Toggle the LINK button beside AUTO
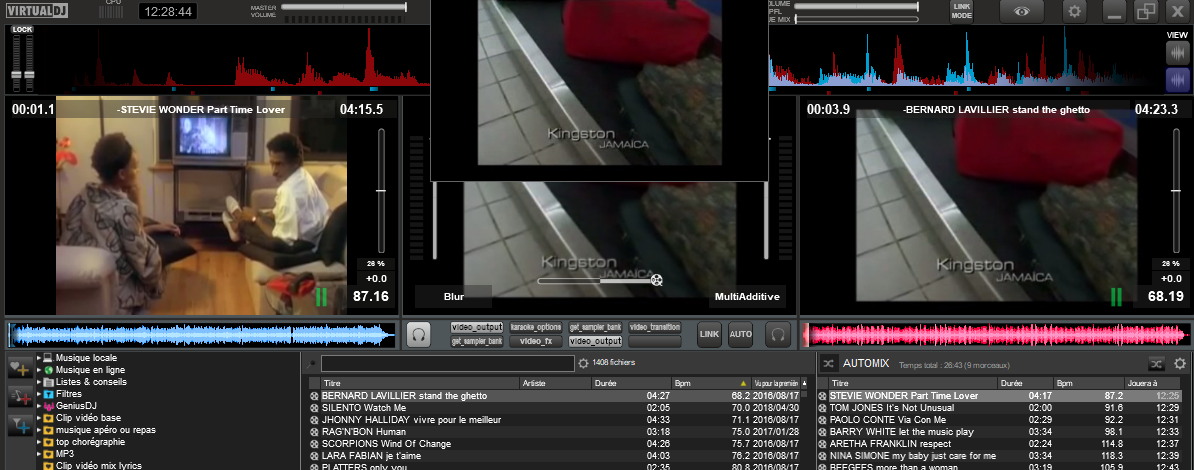This screenshot has width=1194, height=470. (x=709, y=334)
